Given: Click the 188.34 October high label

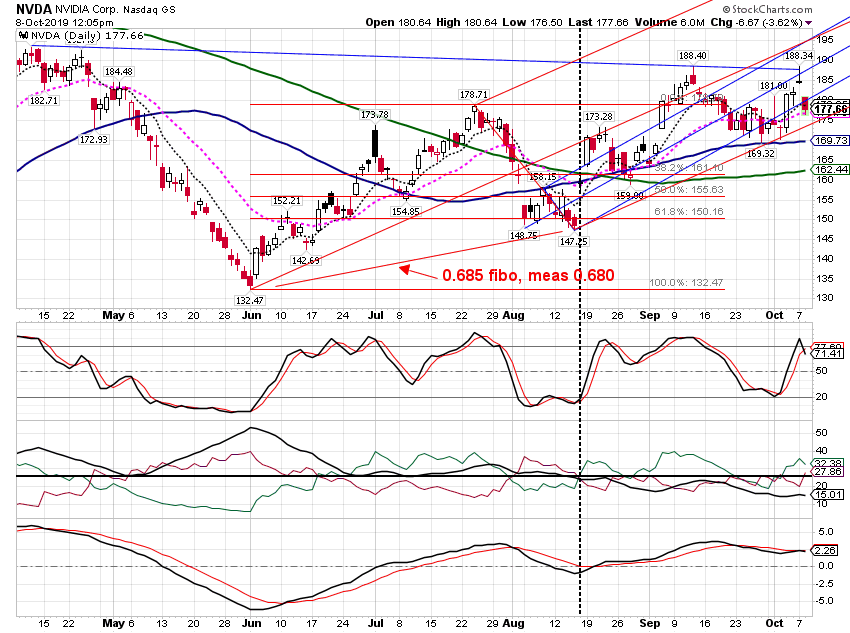Looking at the screenshot, I should coord(799,56).
